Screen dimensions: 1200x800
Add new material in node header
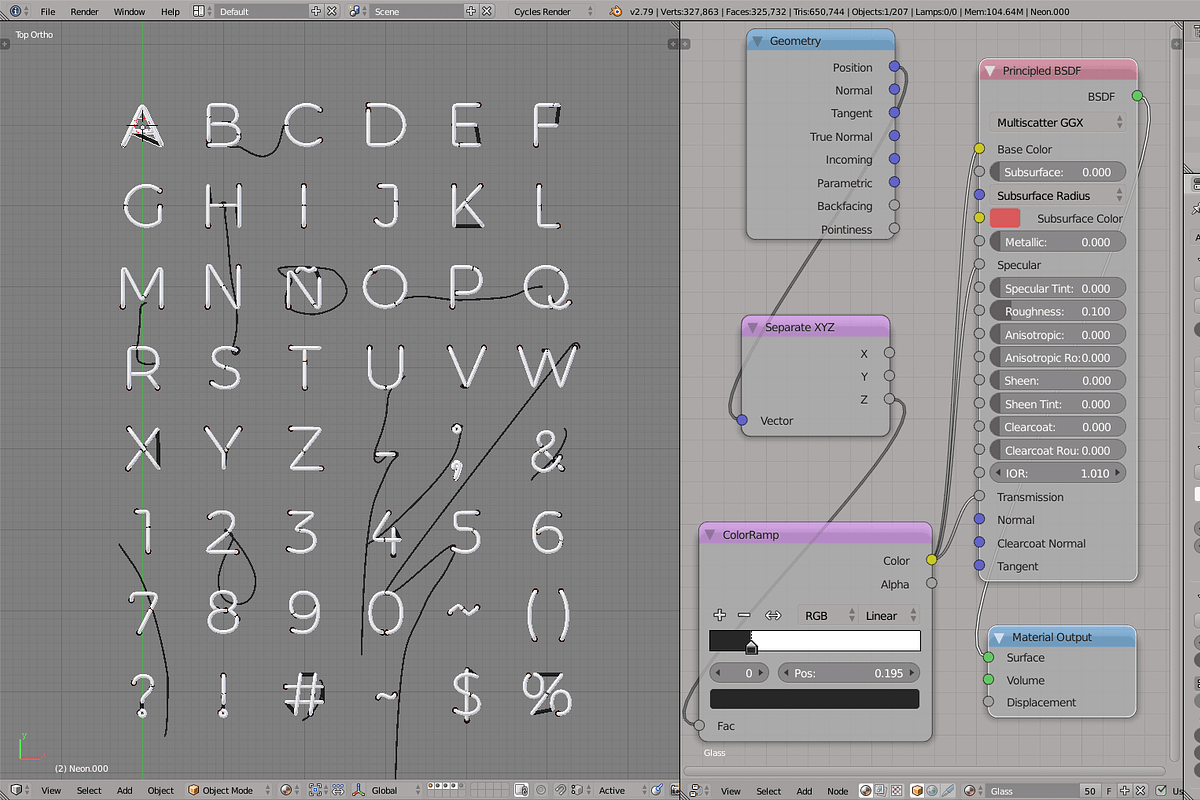click(1125, 790)
